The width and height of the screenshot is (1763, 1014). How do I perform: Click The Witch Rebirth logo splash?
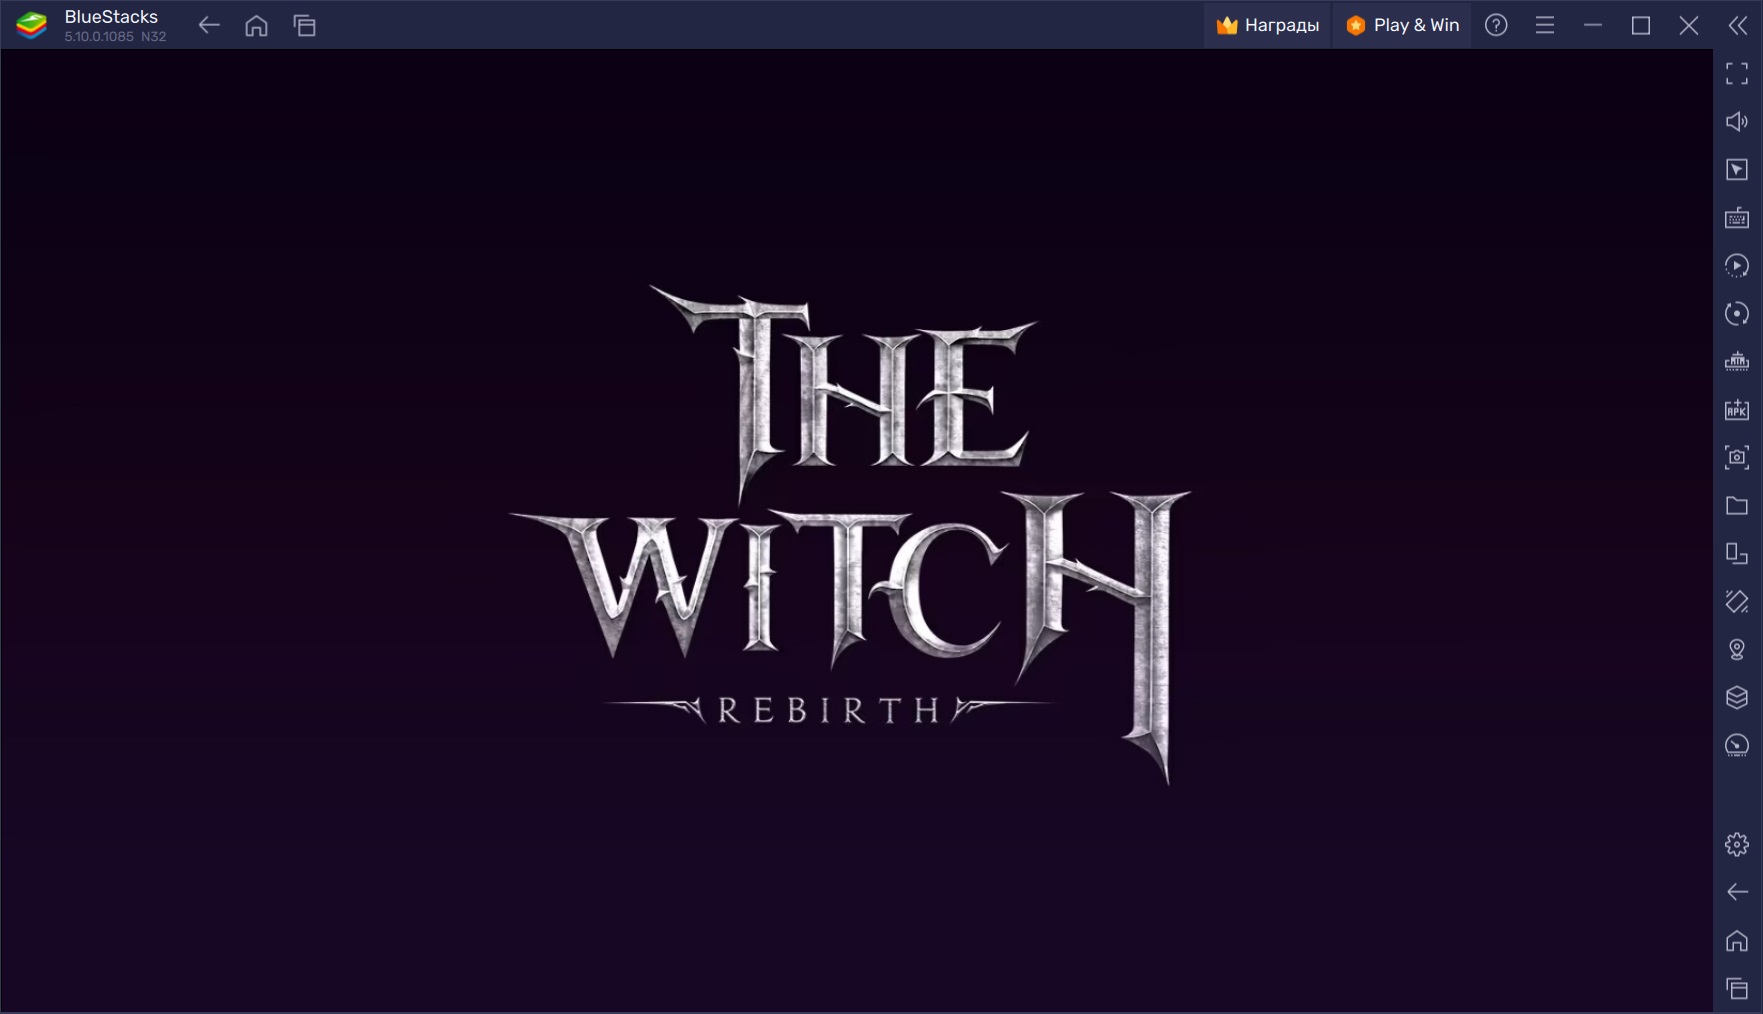(850, 535)
